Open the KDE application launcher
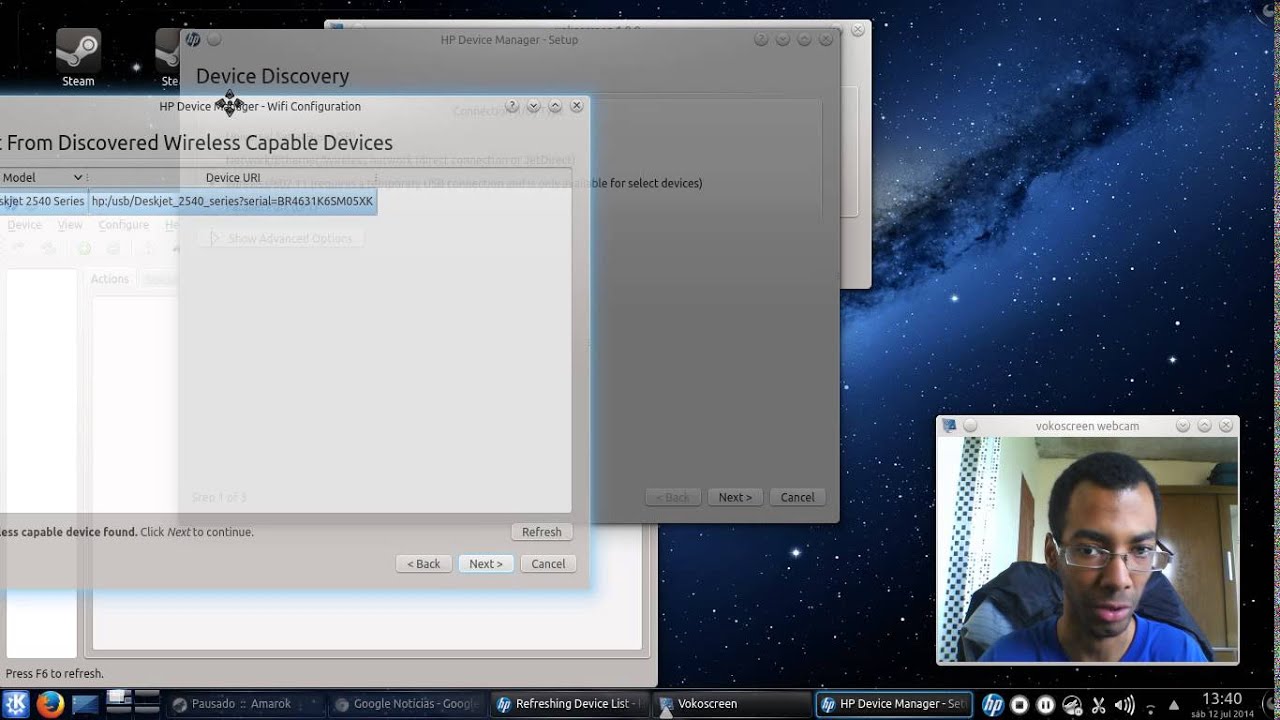 coord(16,704)
